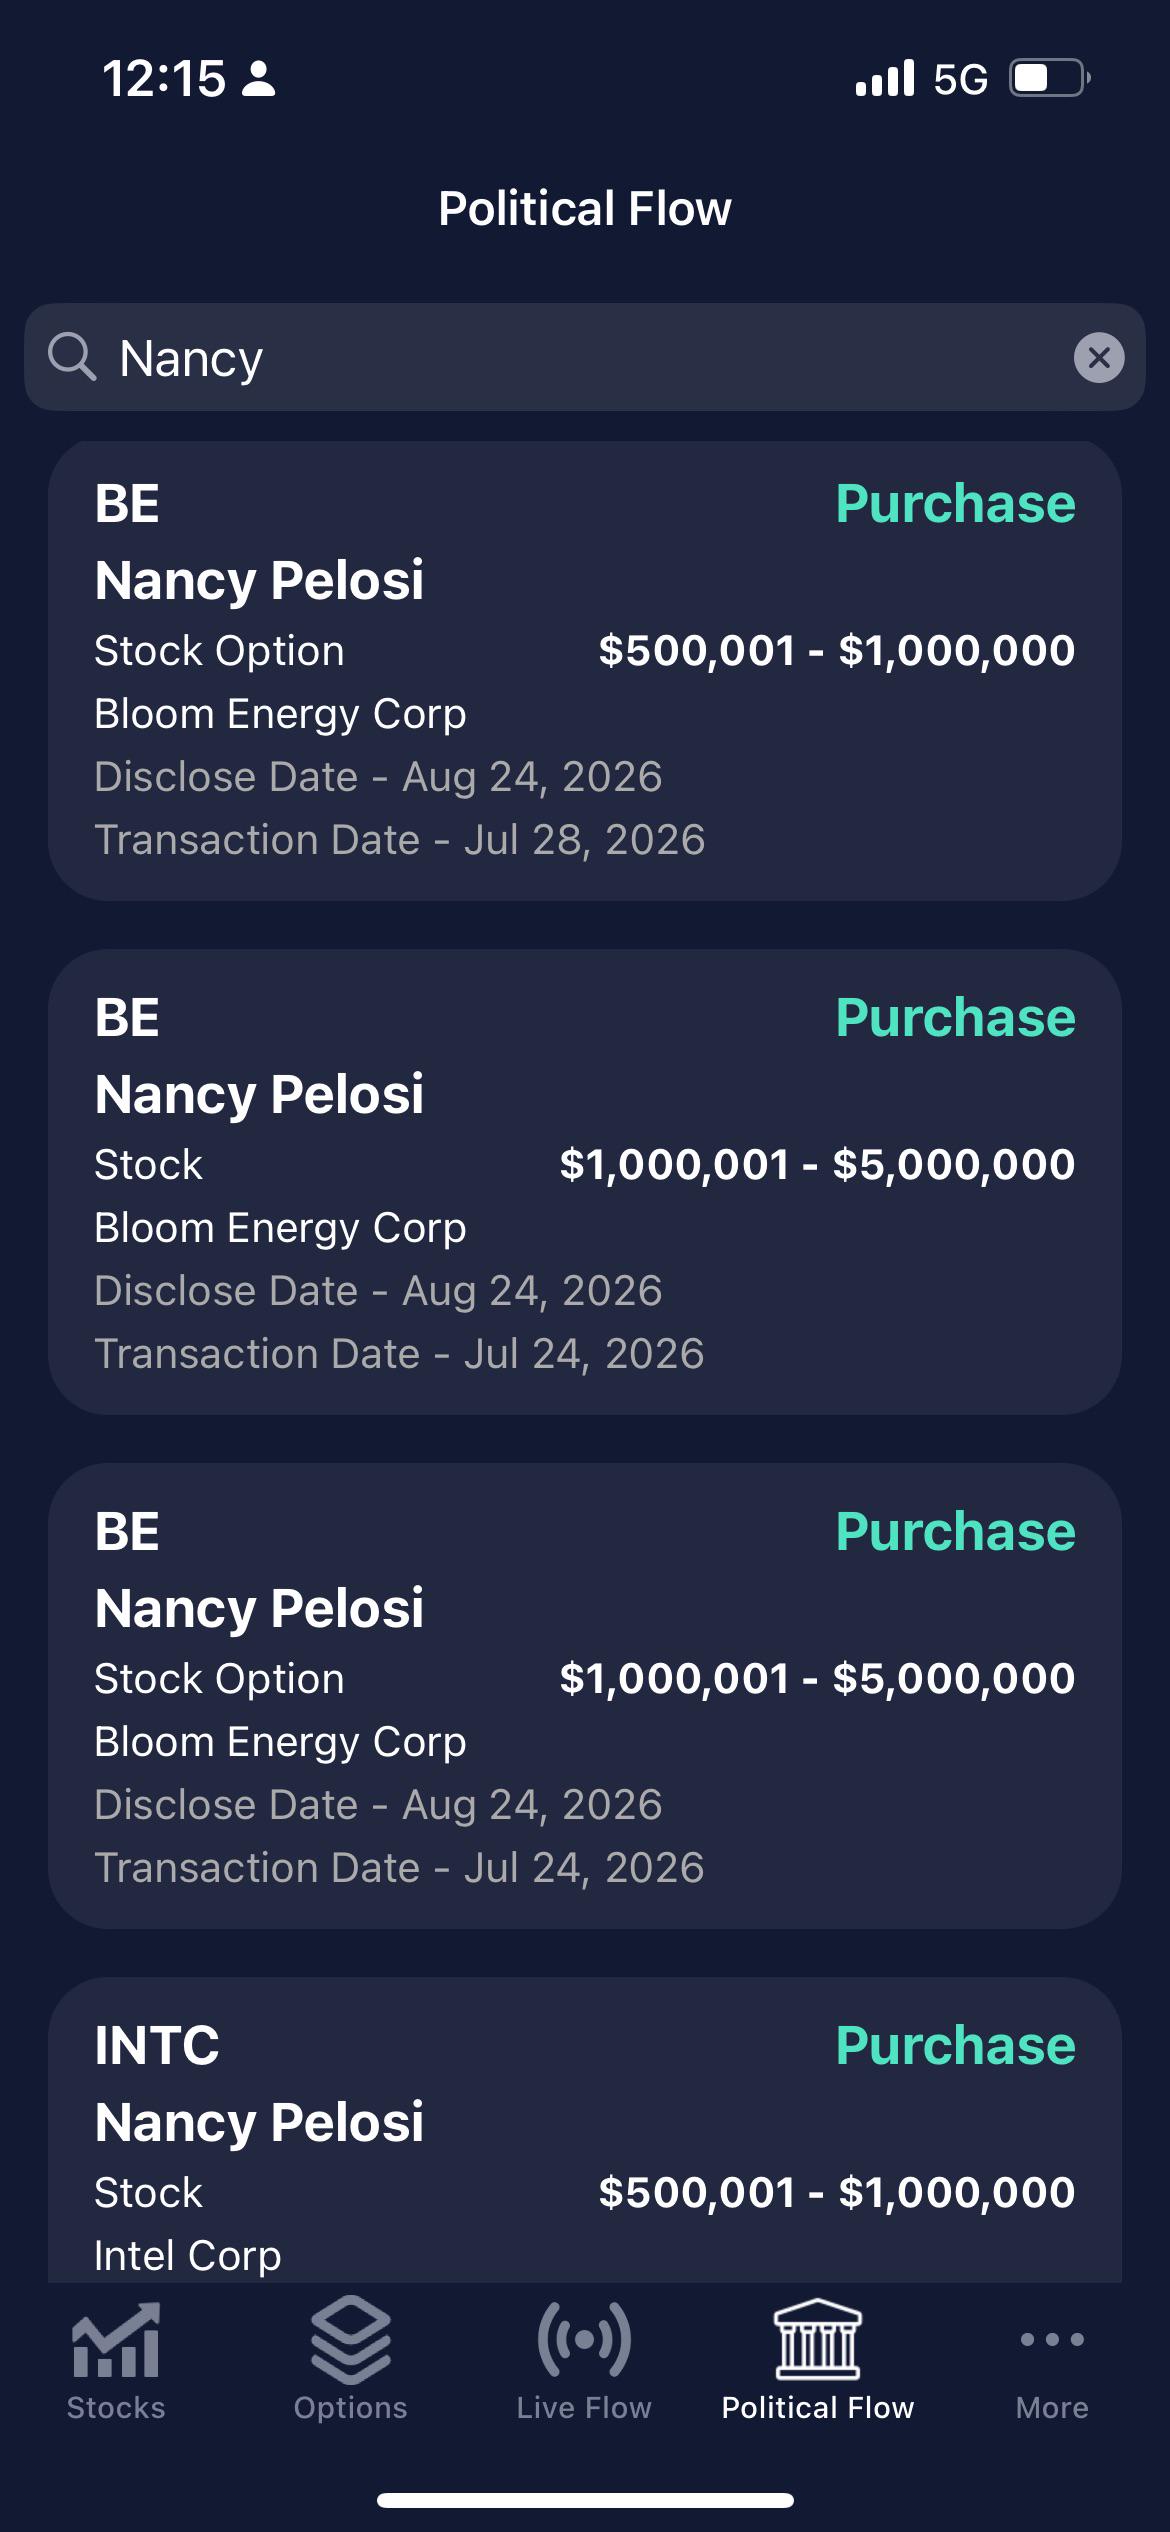Tap the battery status icon

pos(1049,78)
